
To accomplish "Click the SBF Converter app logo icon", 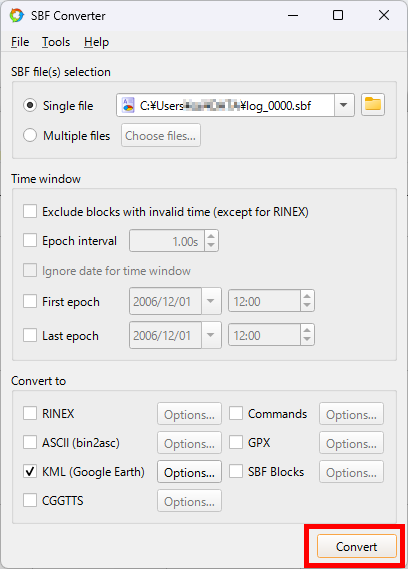I will click(x=17, y=16).
